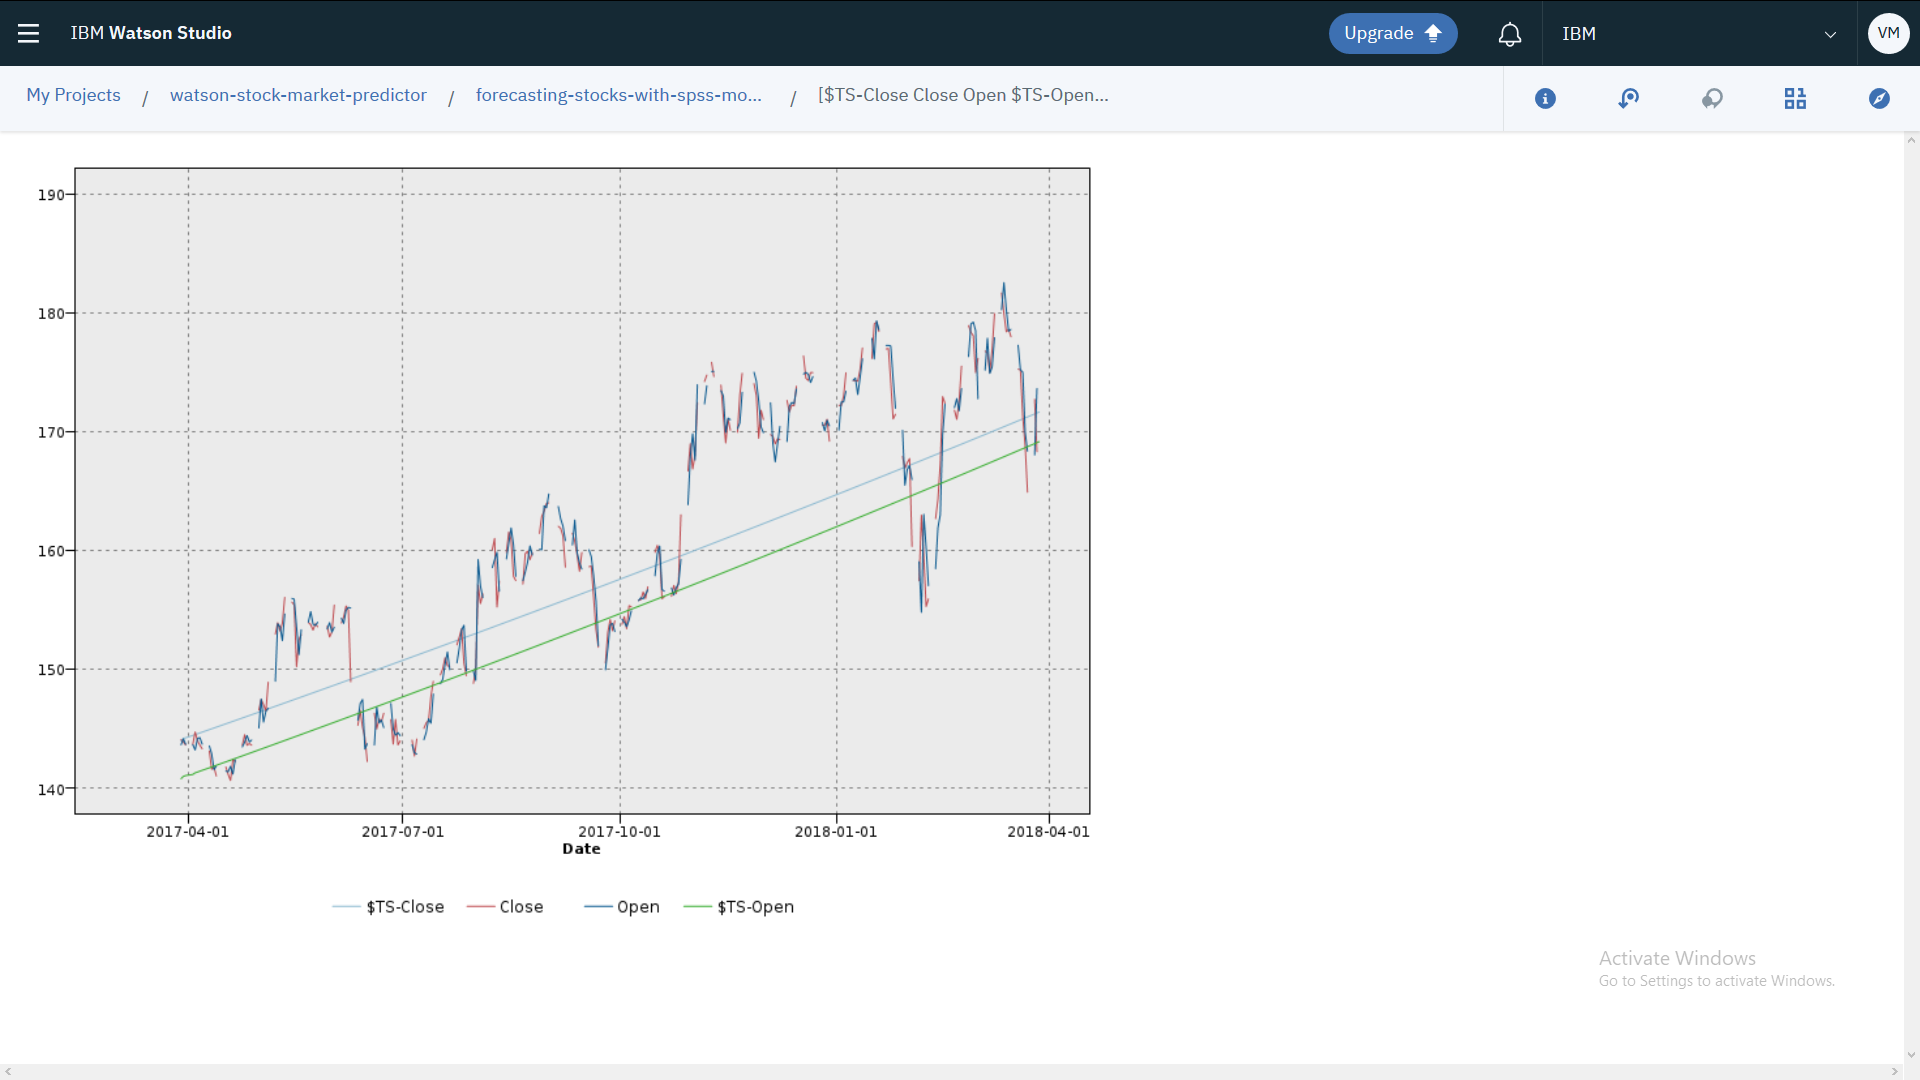Click the IBM Watson Studio title
The image size is (1920, 1080).
pyautogui.click(x=151, y=33)
